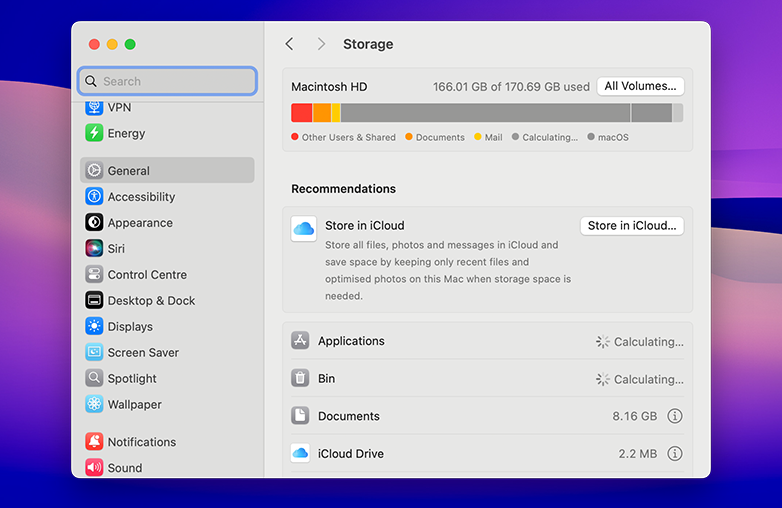Click the Storage page title
The image size is (782, 508).
coord(368,44)
